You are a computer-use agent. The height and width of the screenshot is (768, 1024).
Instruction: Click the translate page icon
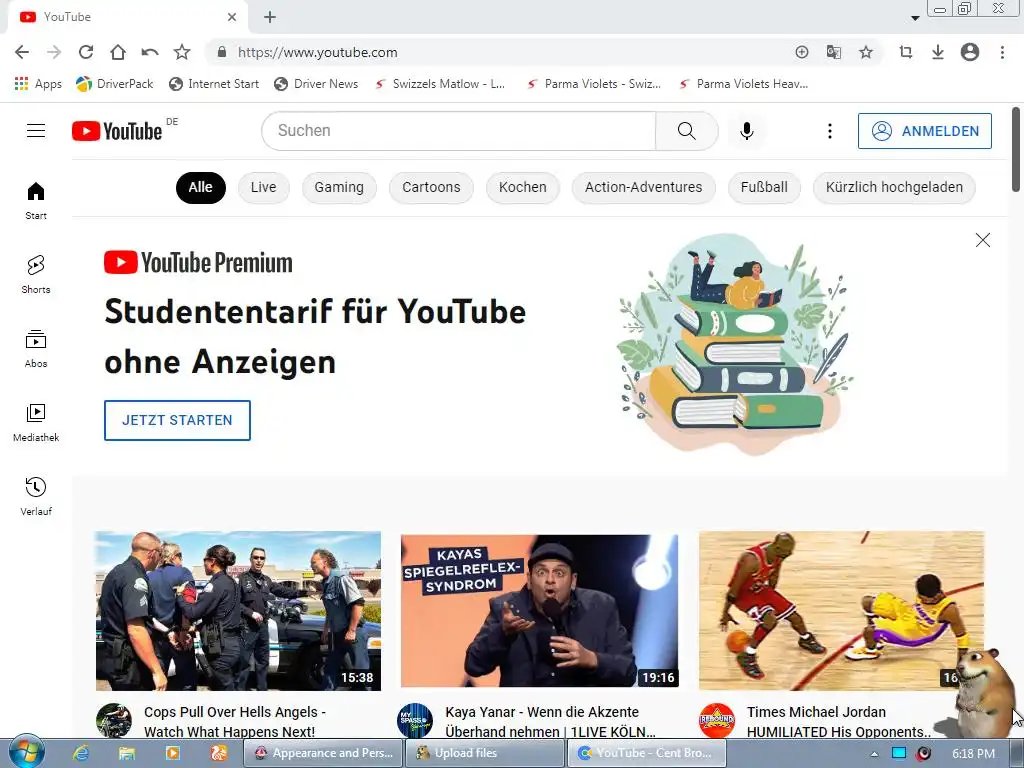click(833, 52)
